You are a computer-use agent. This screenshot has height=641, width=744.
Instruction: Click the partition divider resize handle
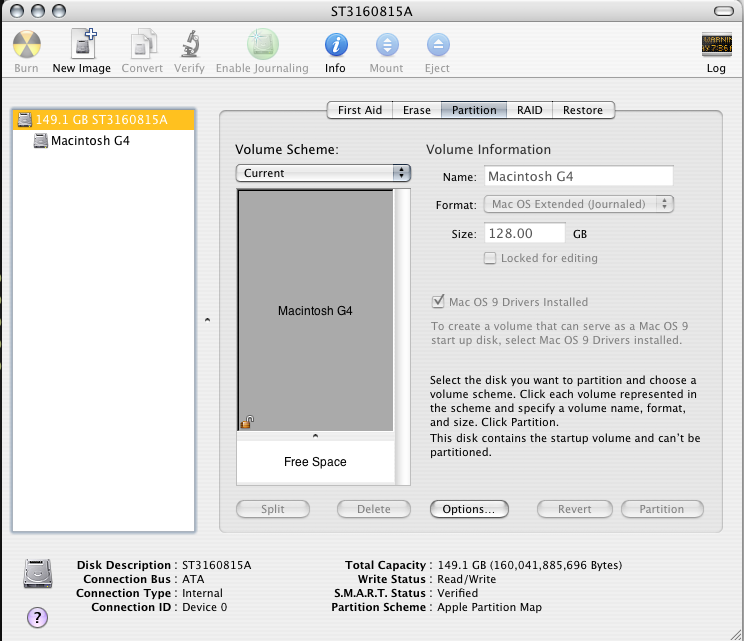coord(315,436)
